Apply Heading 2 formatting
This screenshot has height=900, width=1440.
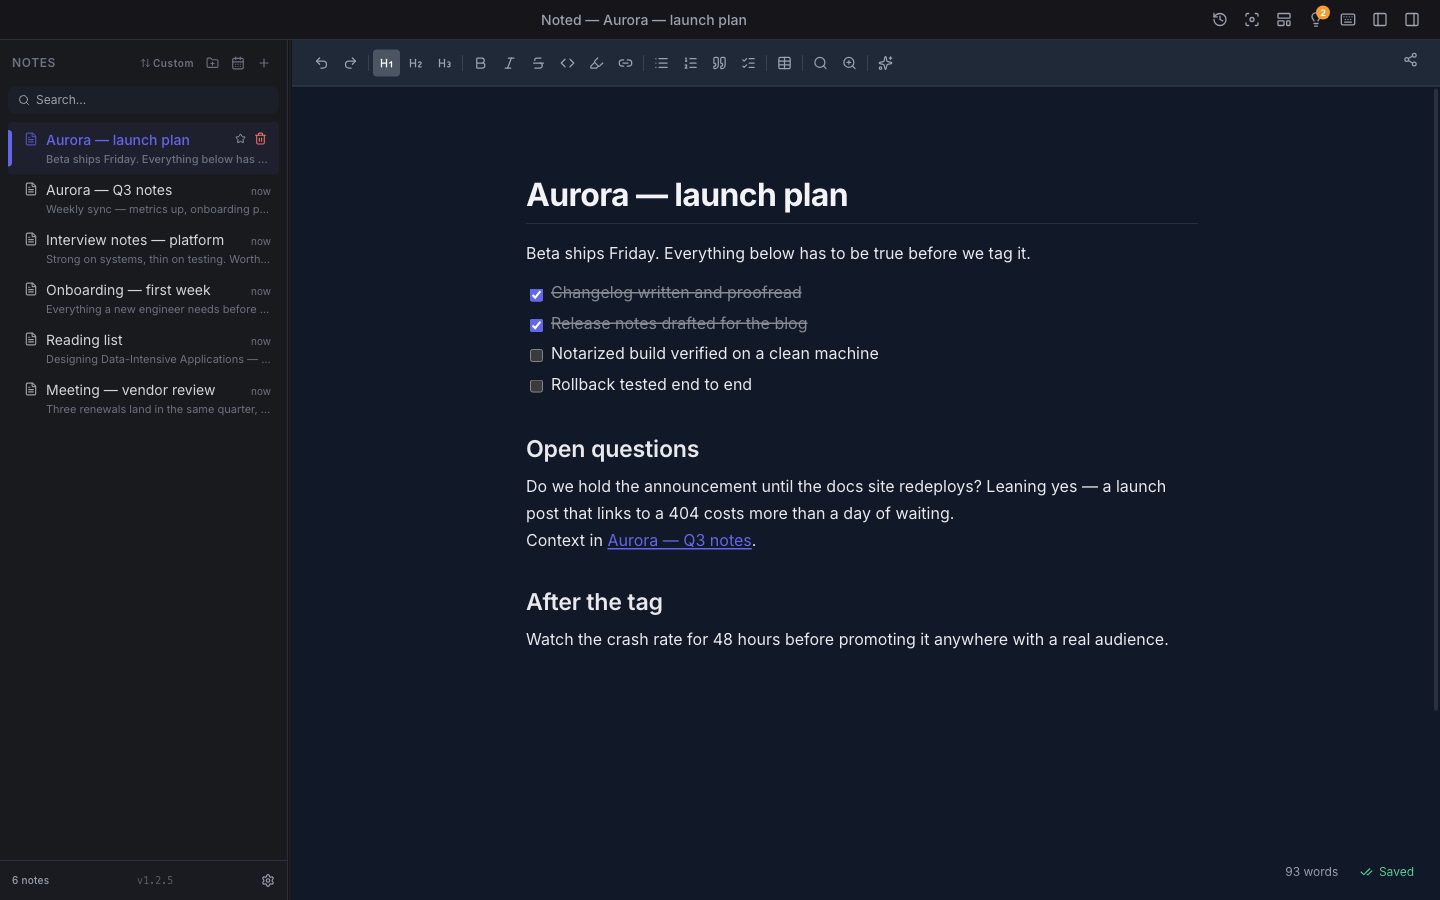pyautogui.click(x=415, y=63)
